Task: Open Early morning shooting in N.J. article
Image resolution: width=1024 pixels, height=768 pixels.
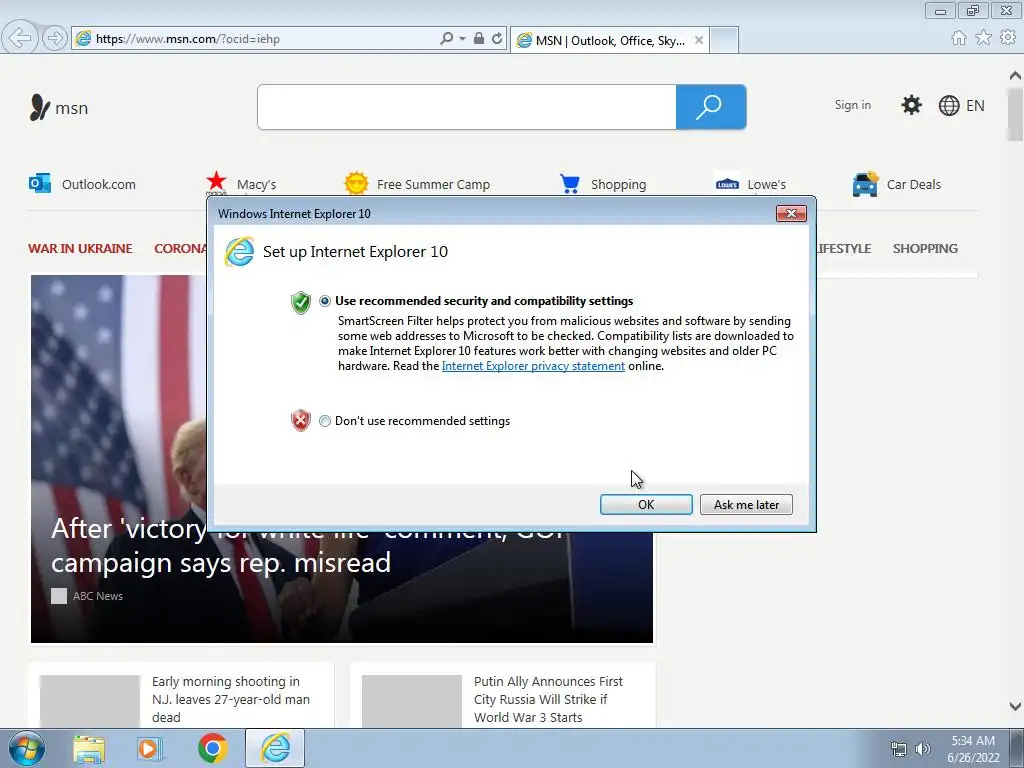Action: [x=231, y=699]
